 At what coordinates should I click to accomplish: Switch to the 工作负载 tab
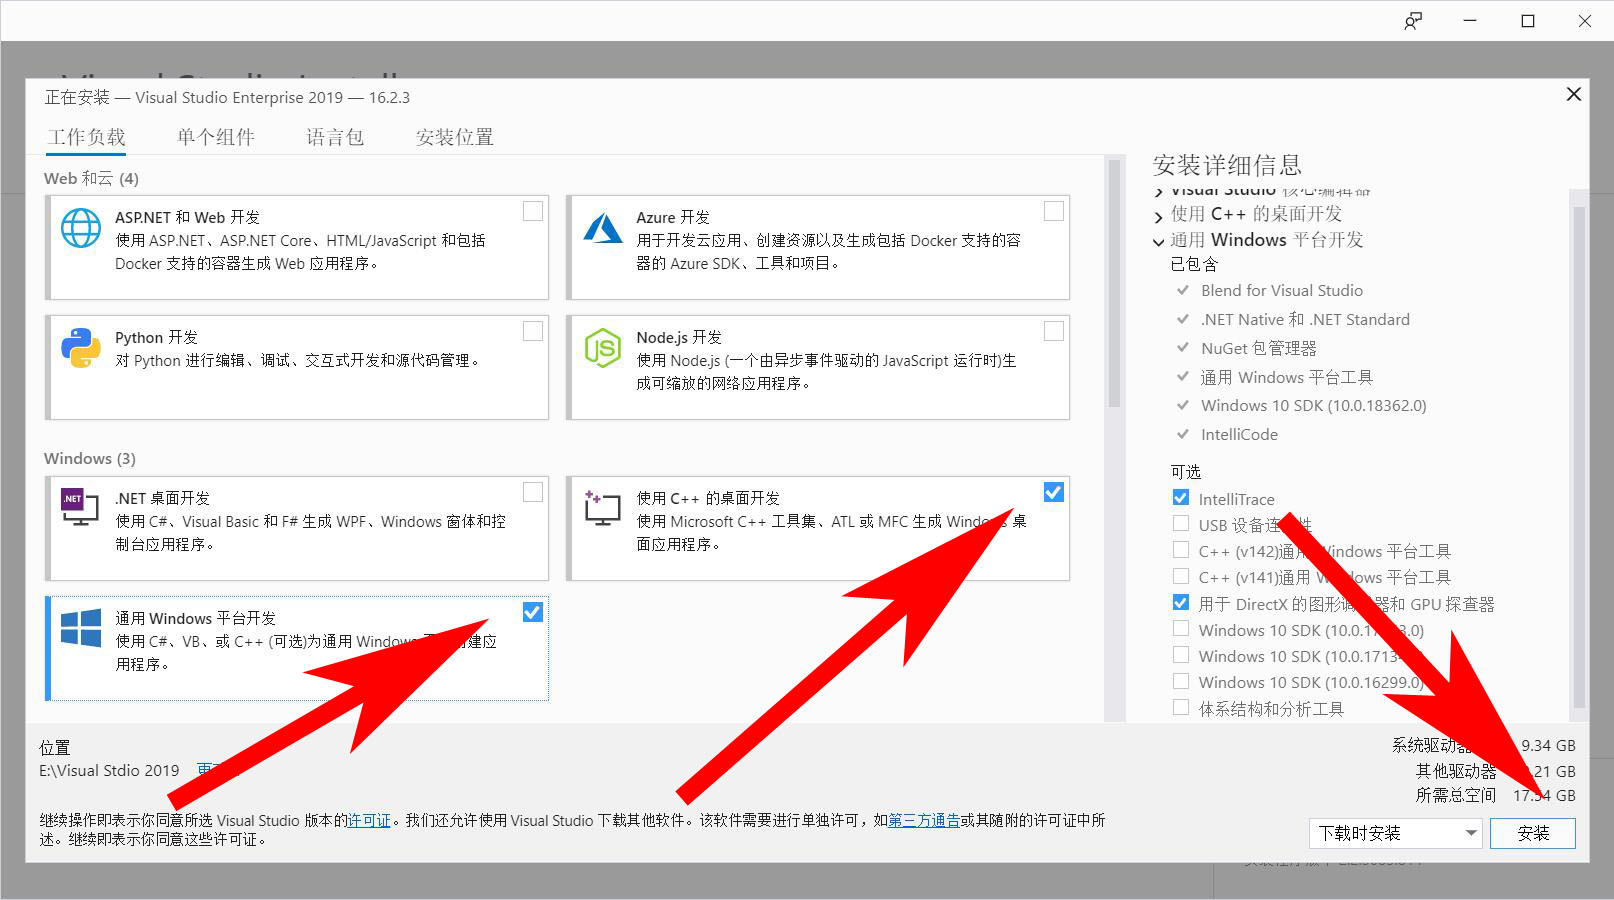pos(86,137)
